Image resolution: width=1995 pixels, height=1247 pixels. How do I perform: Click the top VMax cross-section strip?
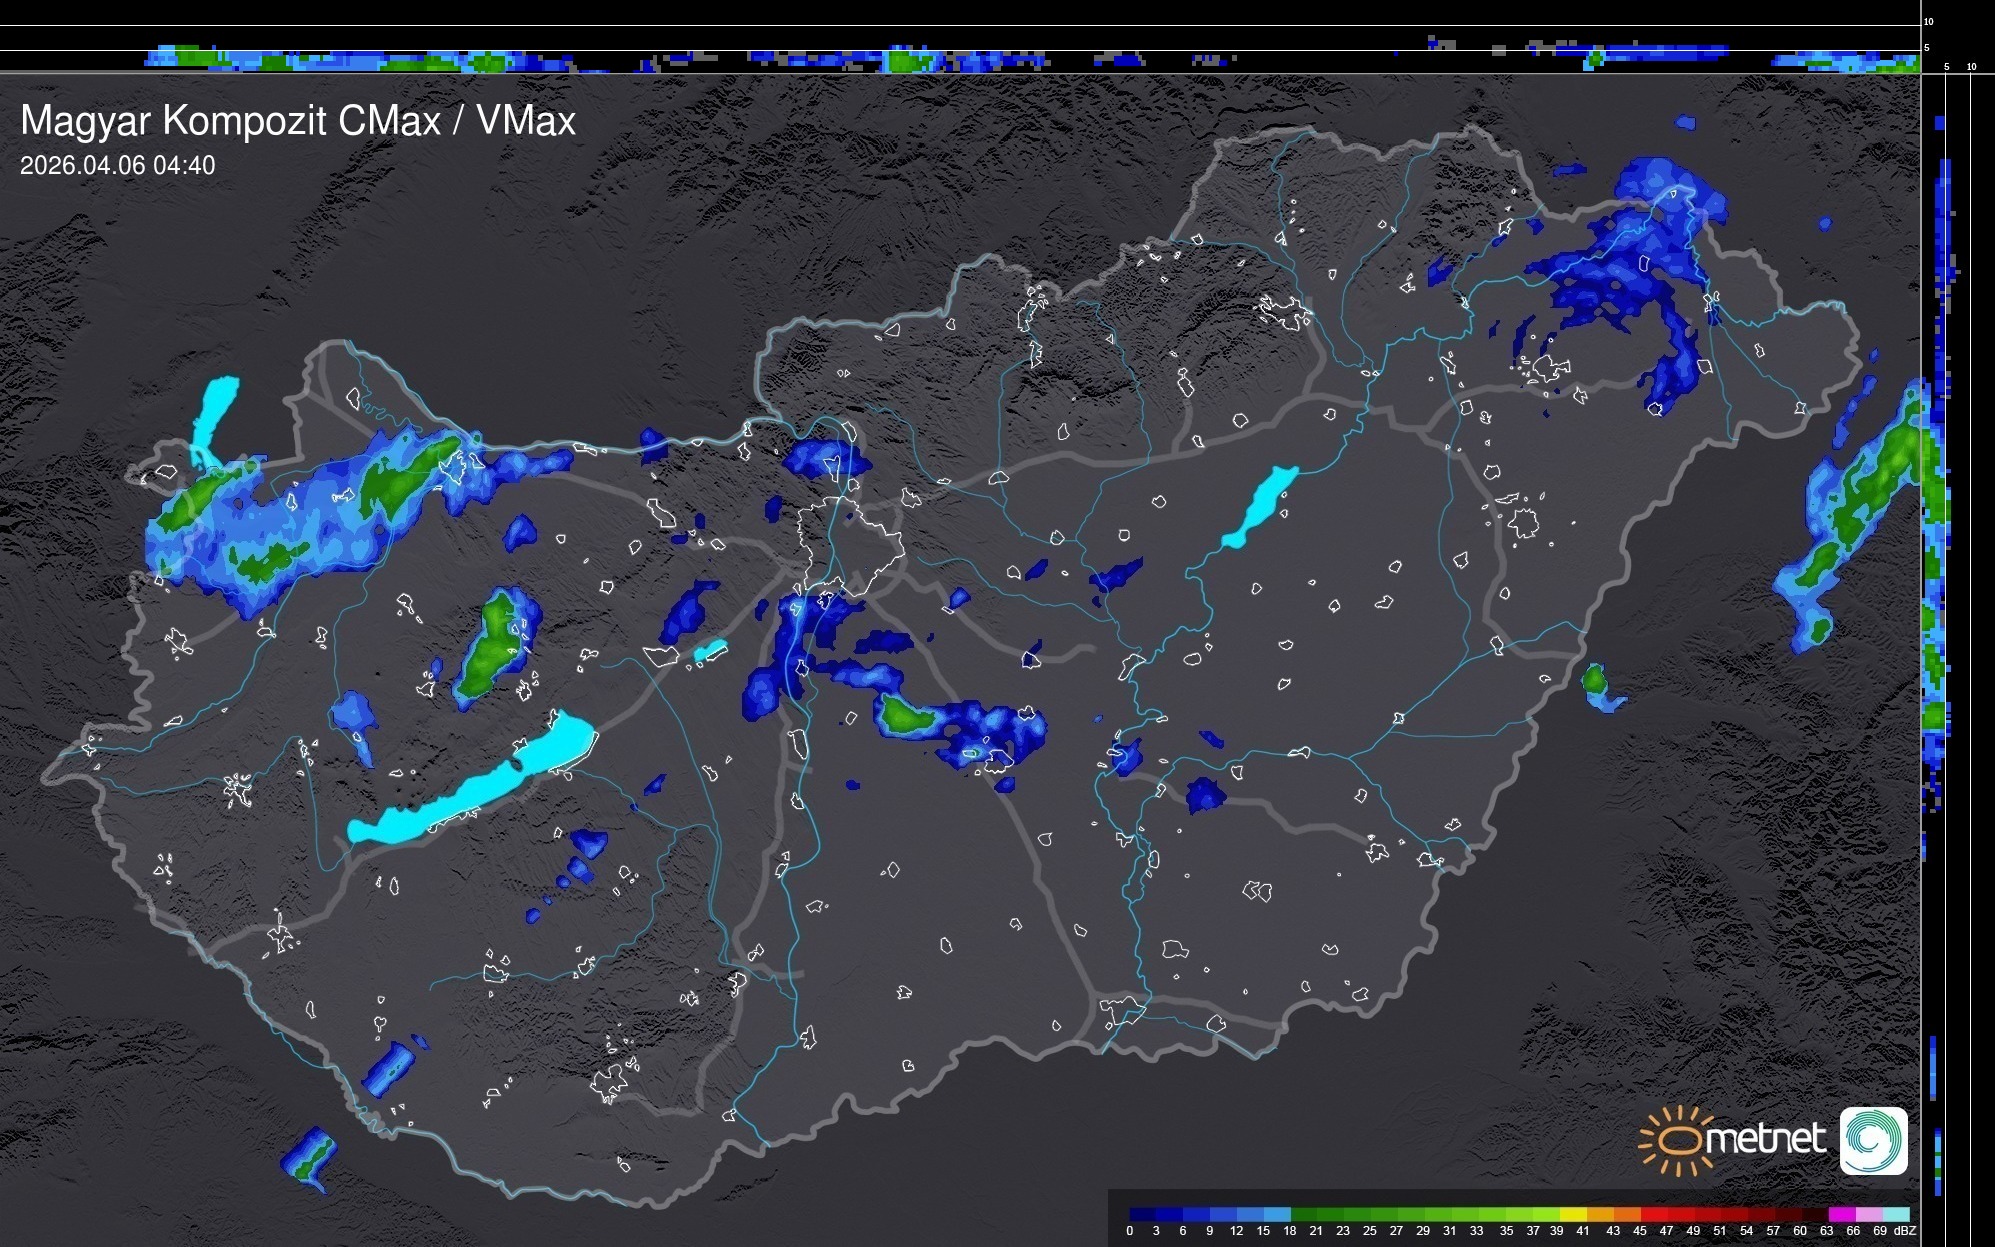click(960, 58)
